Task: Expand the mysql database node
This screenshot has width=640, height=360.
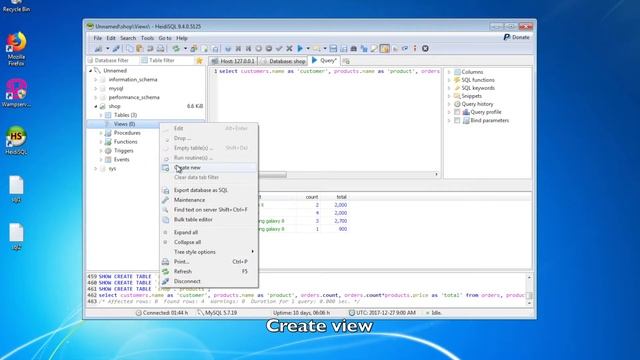Action: [96, 89]
